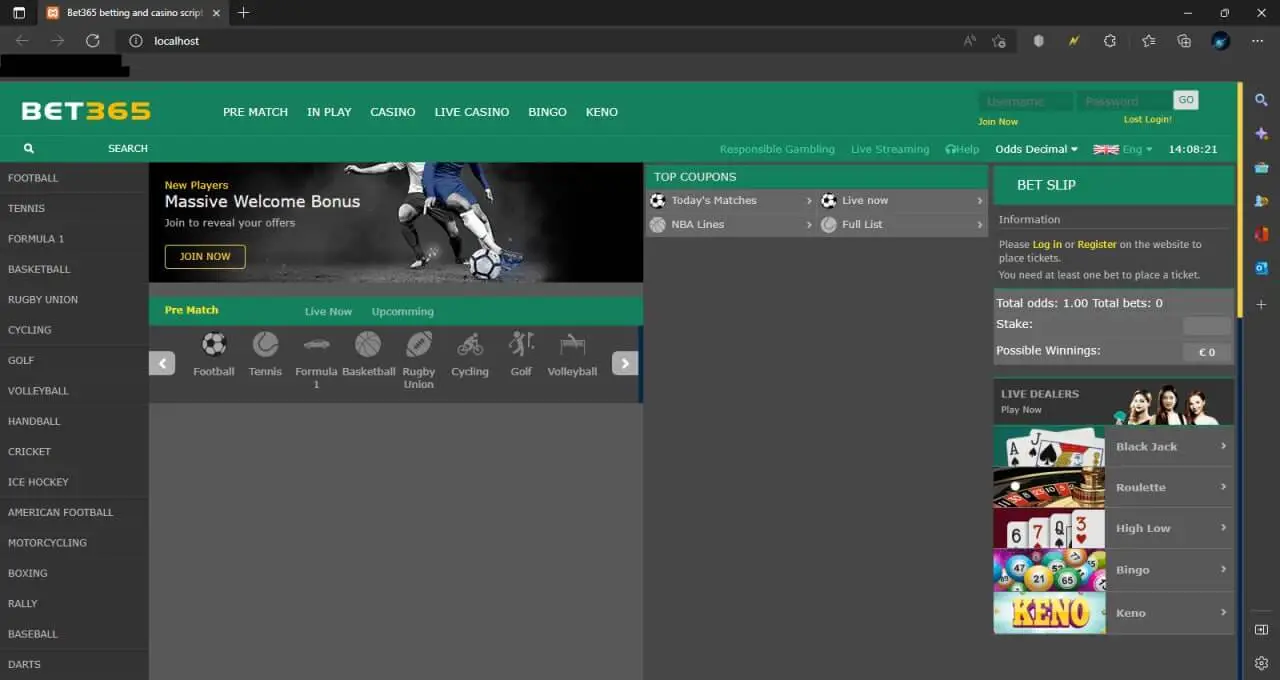Image resolution: width=1280 pixels, height=680 pixels.
Task: Open the CASINO menu item
Action: coord(393,112)
